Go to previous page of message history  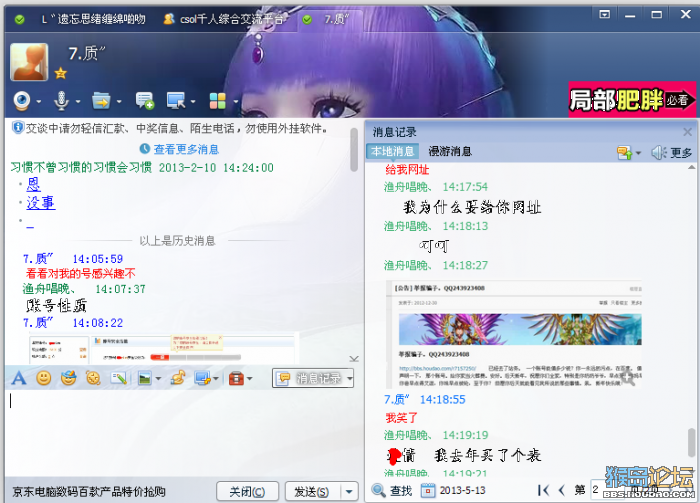(562, 491)
